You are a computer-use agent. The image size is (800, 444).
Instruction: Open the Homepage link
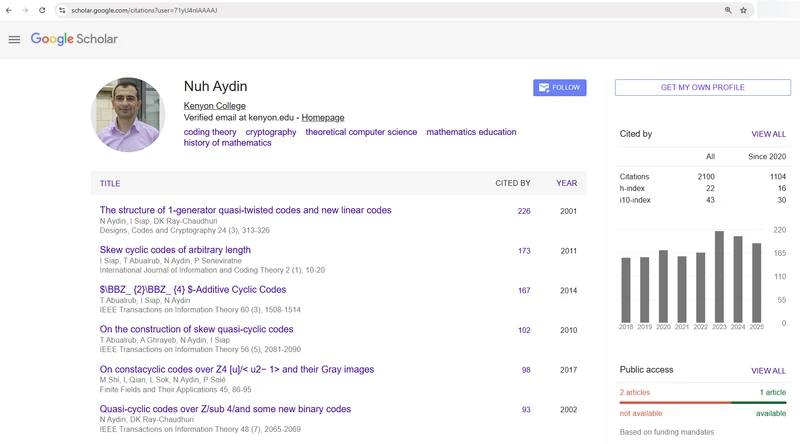(x=323, y=118)
